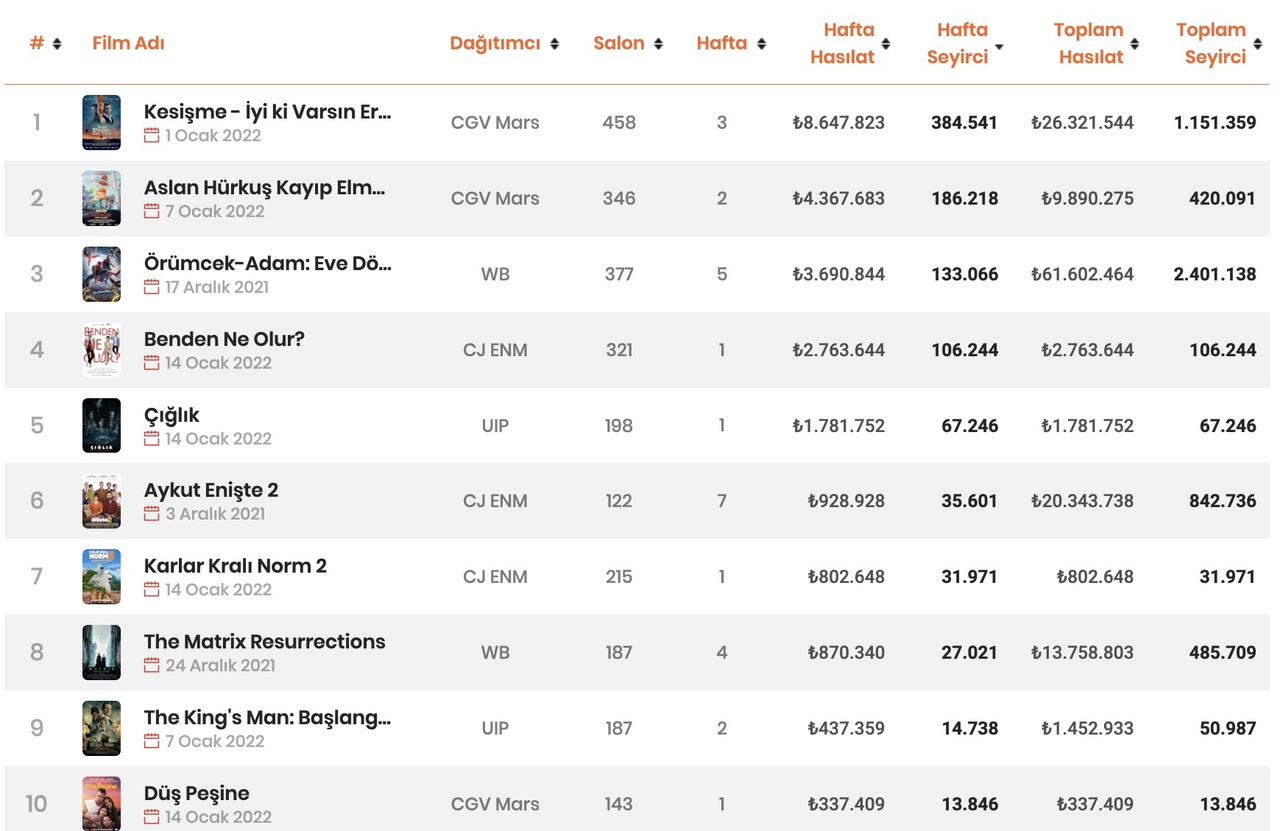Open the Çığlık film page
The width and height of the screenshot is (1280, 831).
pos(172,415)
